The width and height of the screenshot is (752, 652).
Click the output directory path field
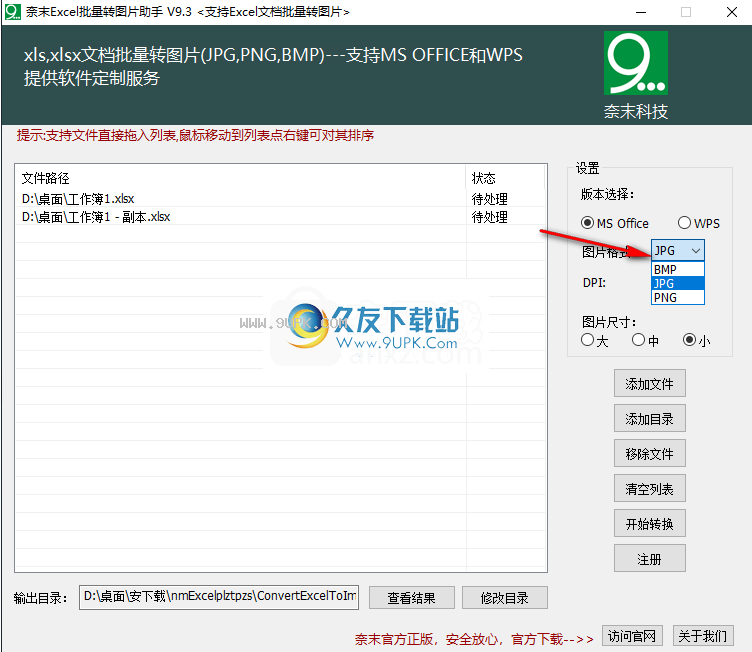pyautogui.click(x=219, y=597)
